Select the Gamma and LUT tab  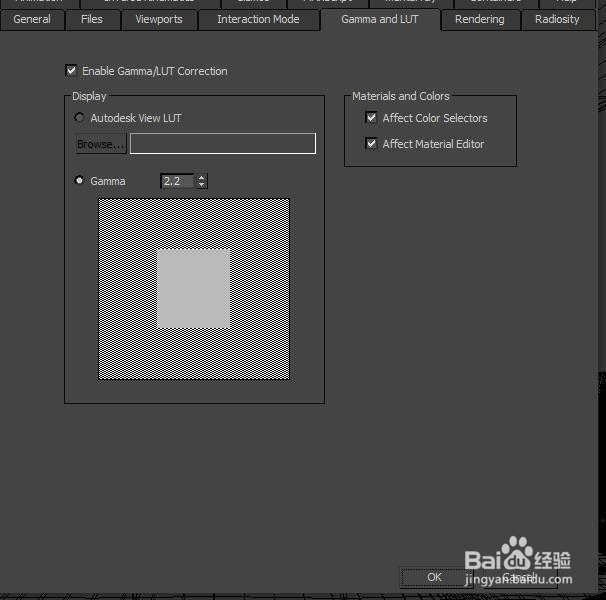[380, 19]
